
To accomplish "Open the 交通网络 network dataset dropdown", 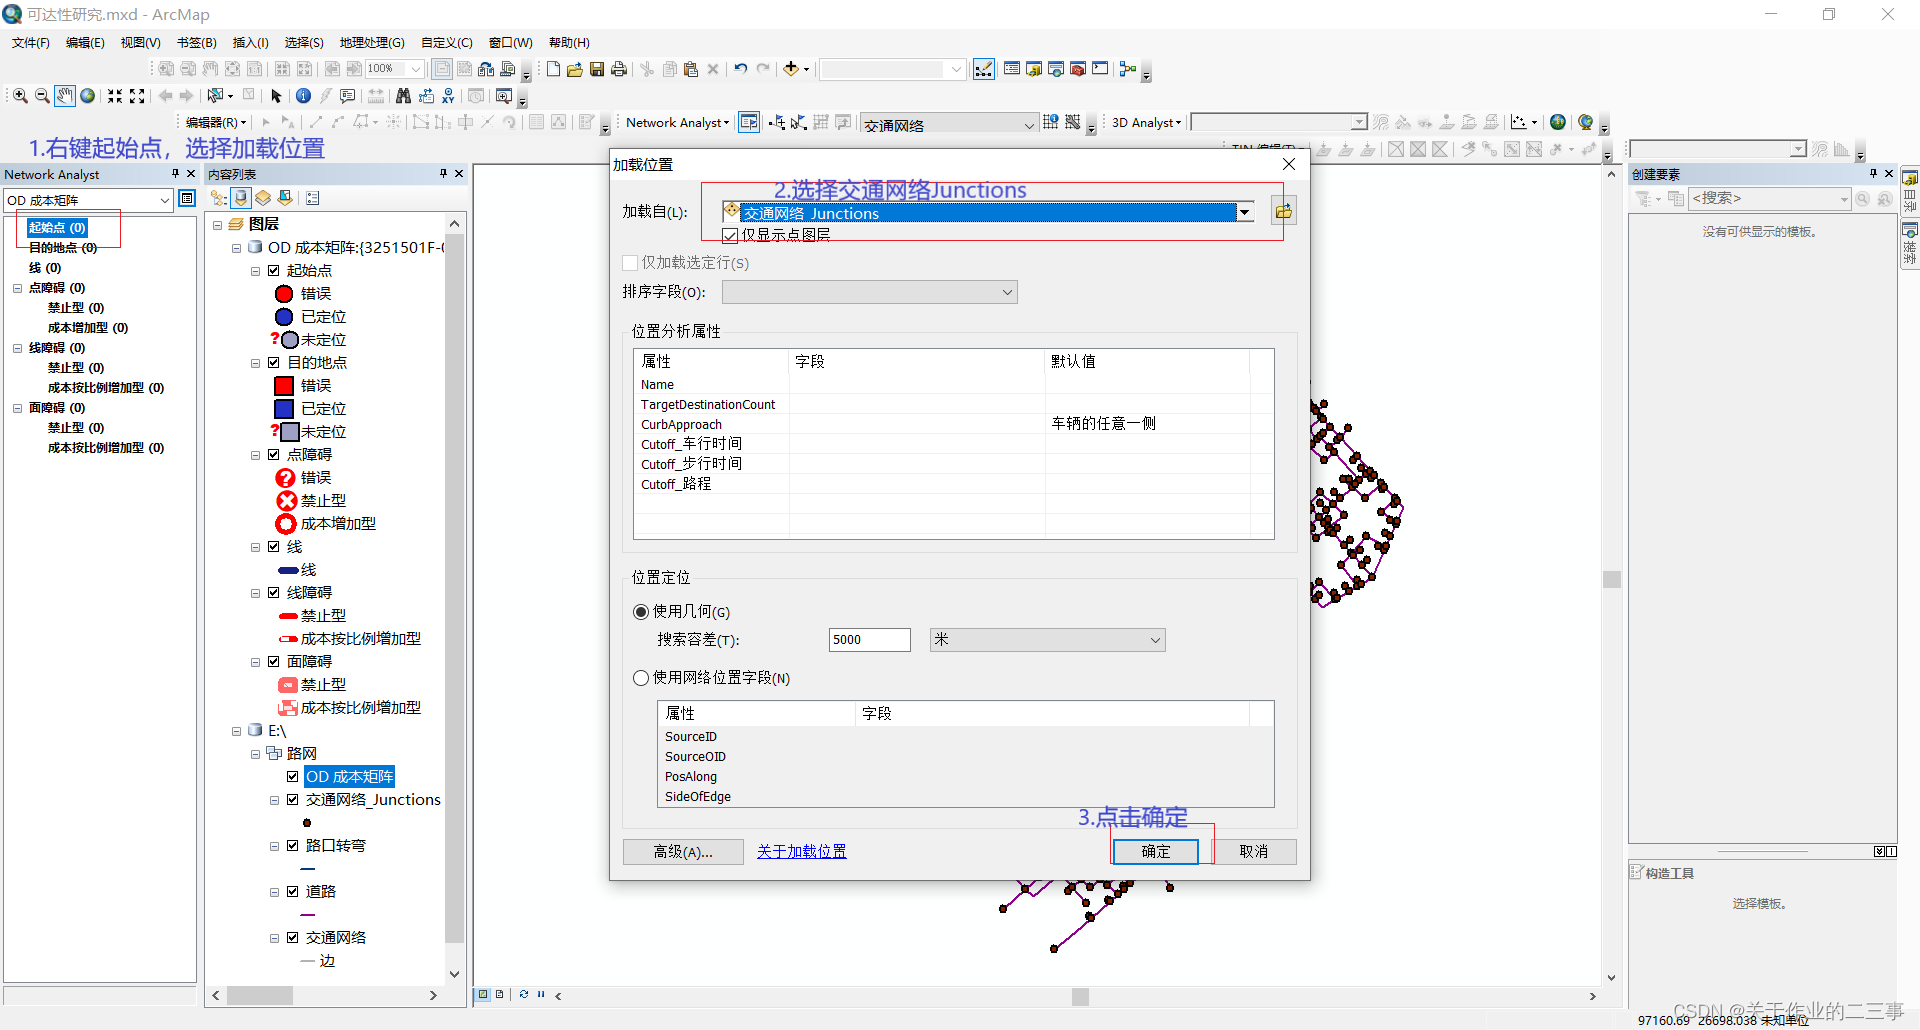I will (948, 124).
